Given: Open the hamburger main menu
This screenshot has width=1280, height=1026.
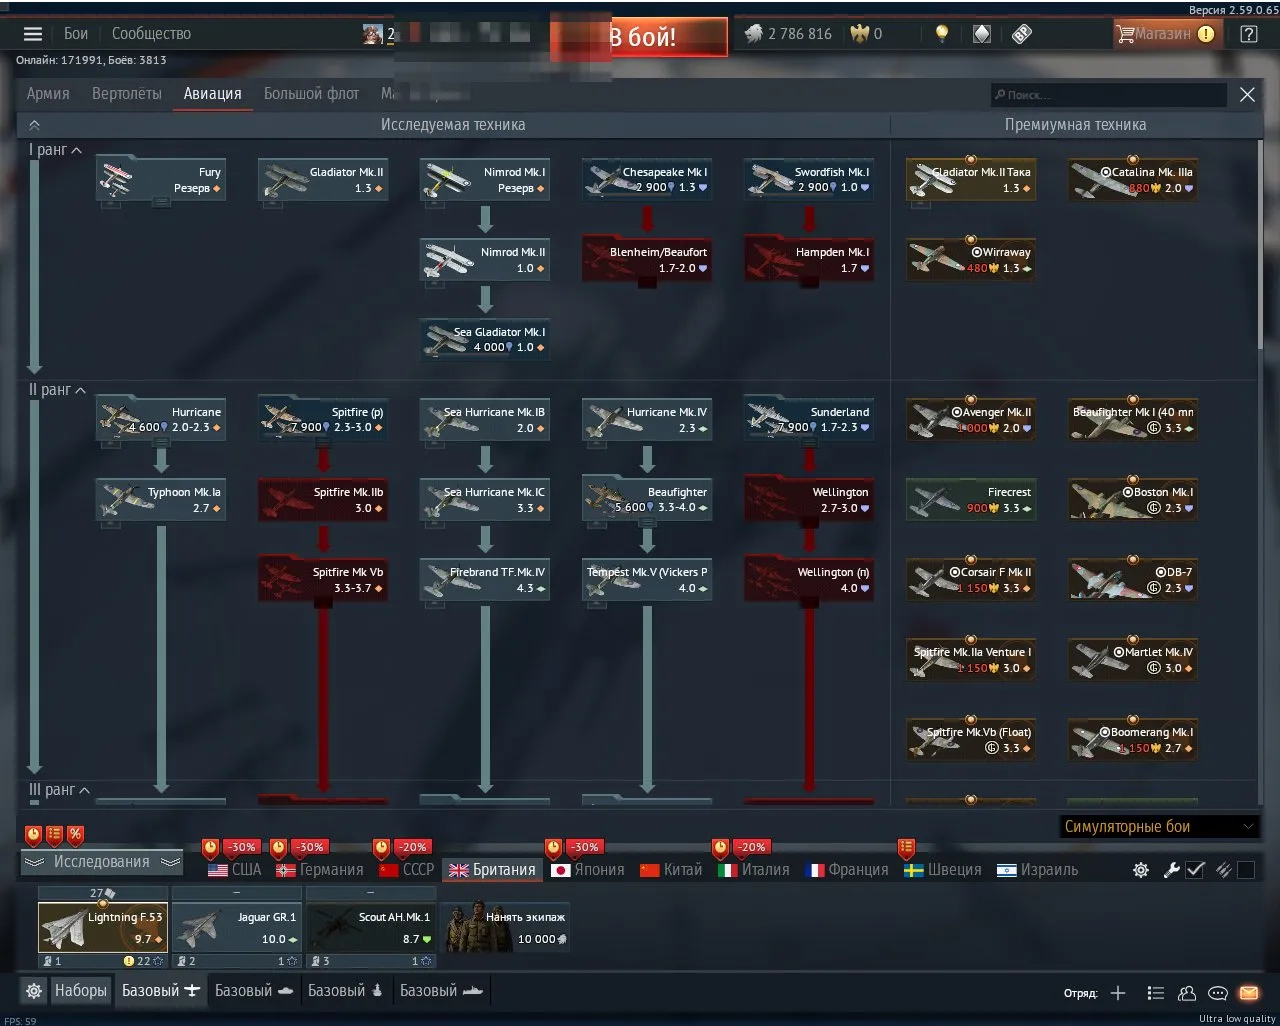Looking at the screenshot, I should (x=33, y=34).
